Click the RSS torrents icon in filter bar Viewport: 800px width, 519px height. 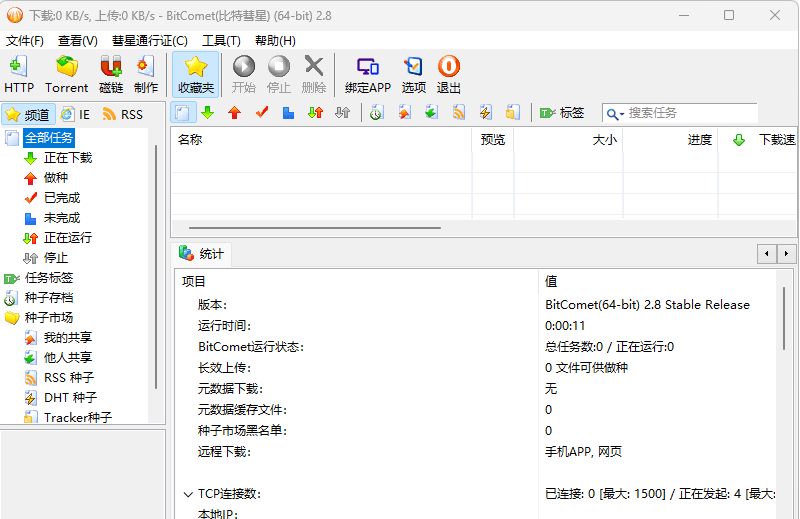tap(459, 113)
